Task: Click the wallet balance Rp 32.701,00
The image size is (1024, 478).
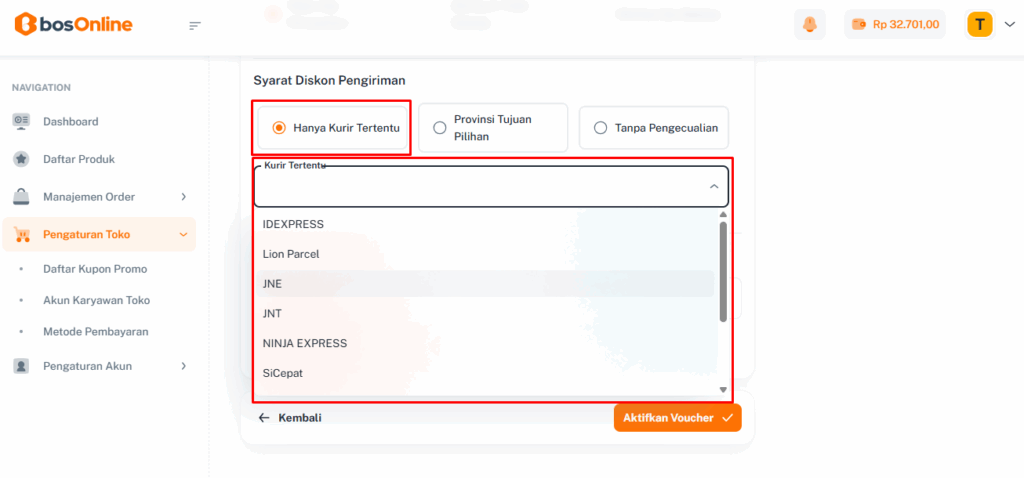Action: 895,24
